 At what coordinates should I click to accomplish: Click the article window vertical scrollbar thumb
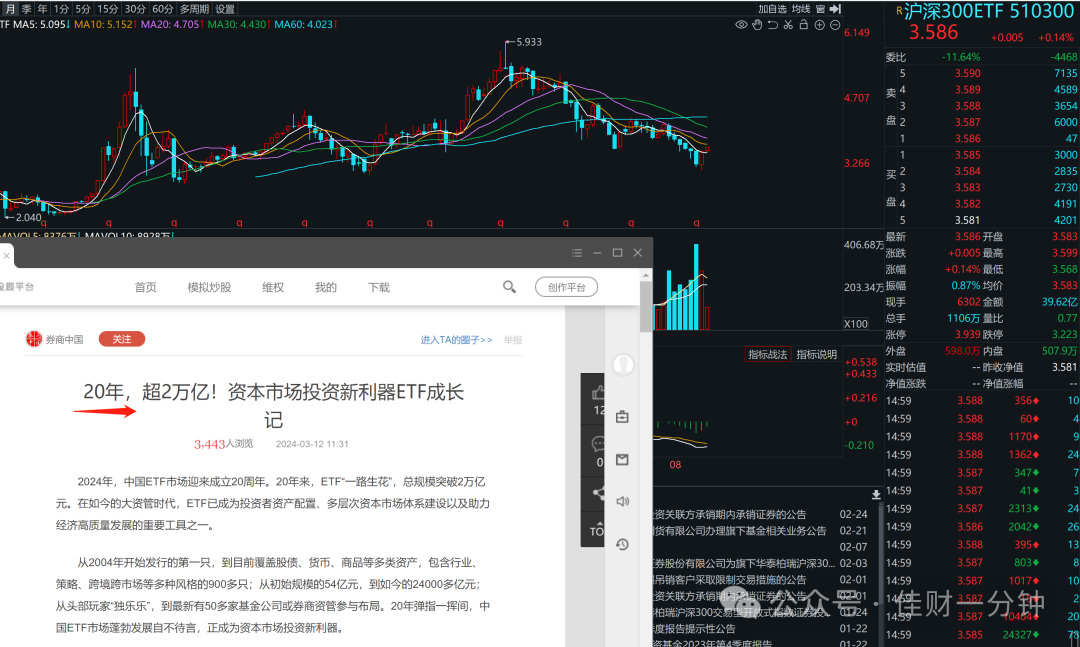click(x=645, y=307)
